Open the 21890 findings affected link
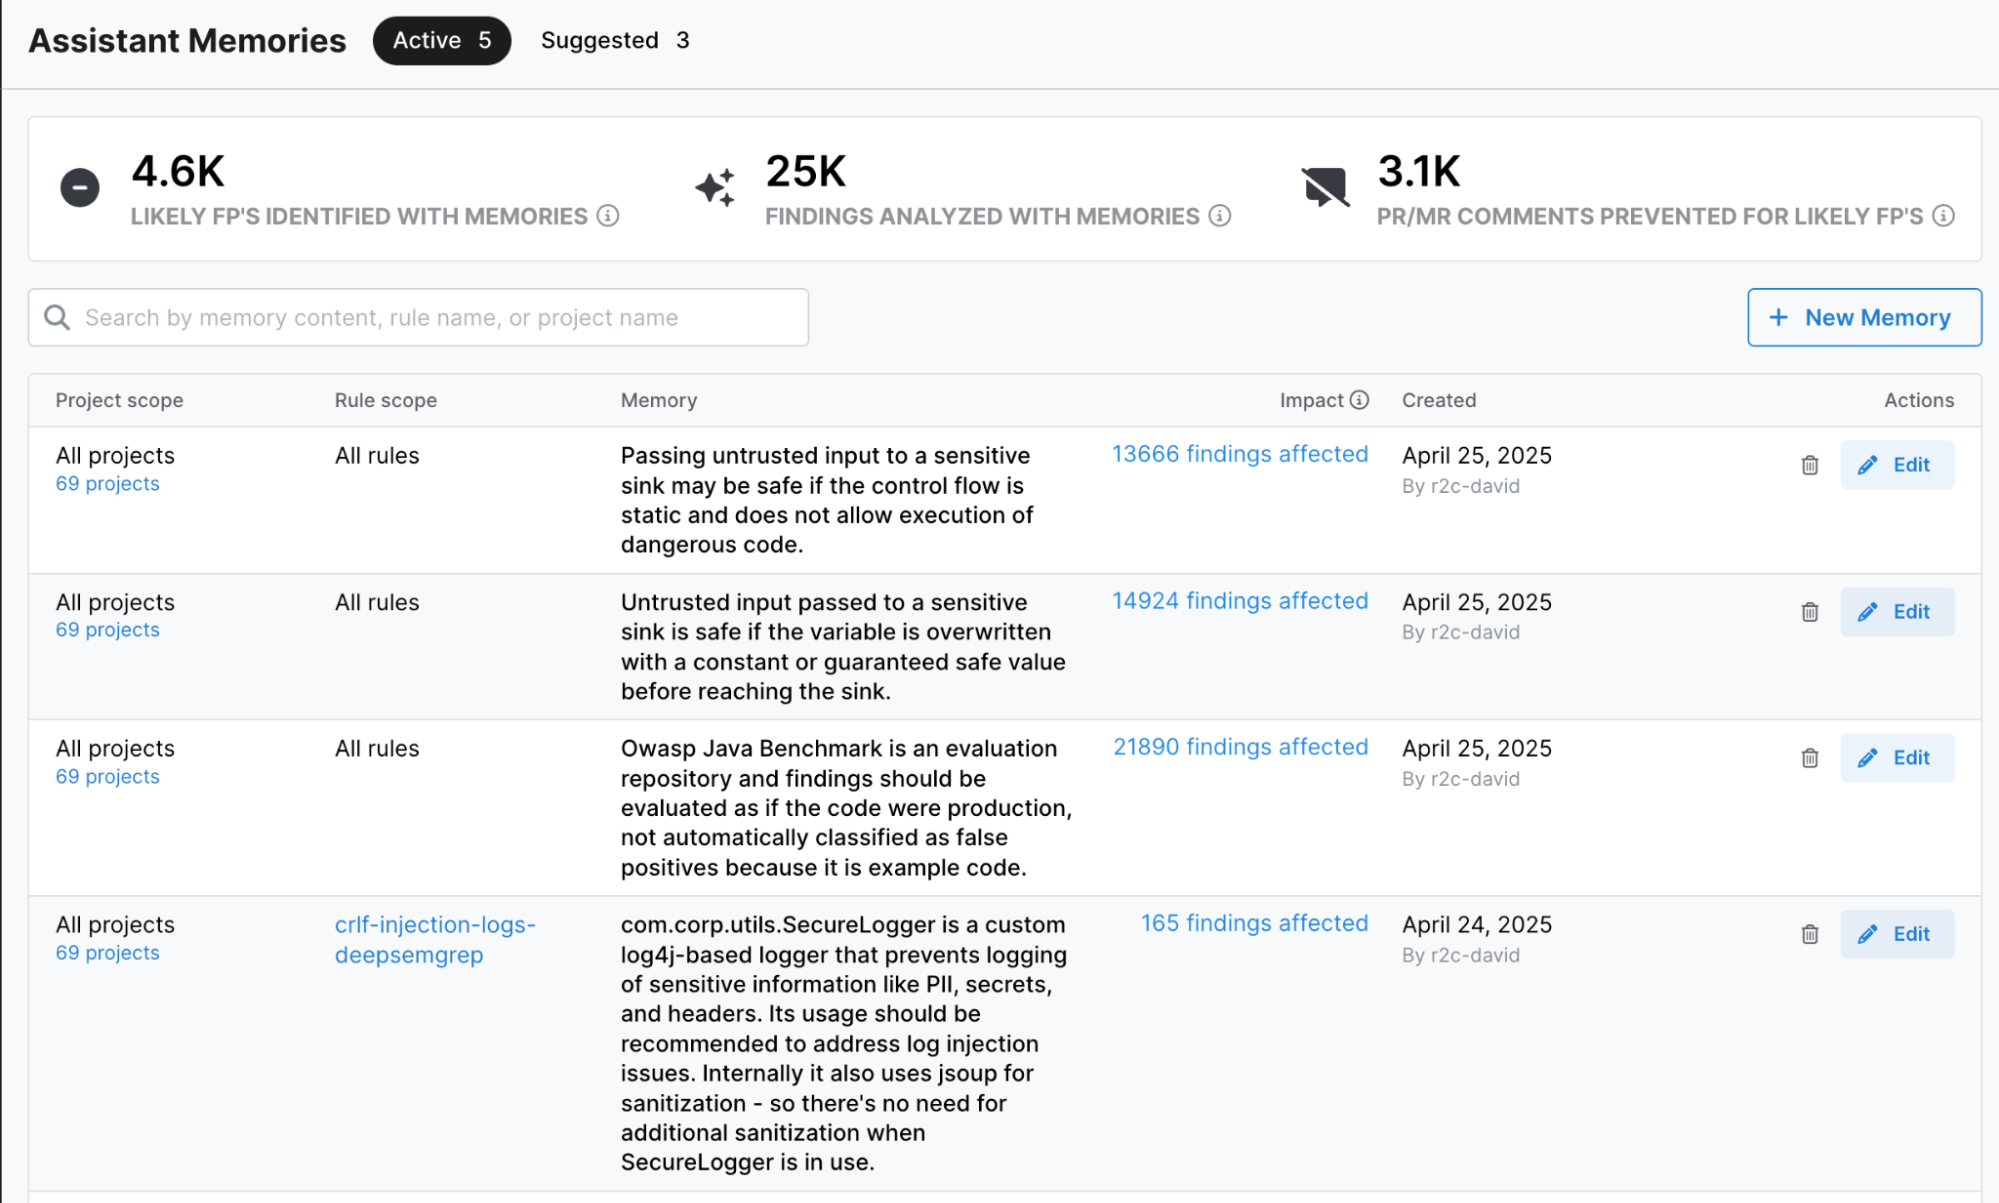1999x1203 pixels. click(x=1240, y=747)
